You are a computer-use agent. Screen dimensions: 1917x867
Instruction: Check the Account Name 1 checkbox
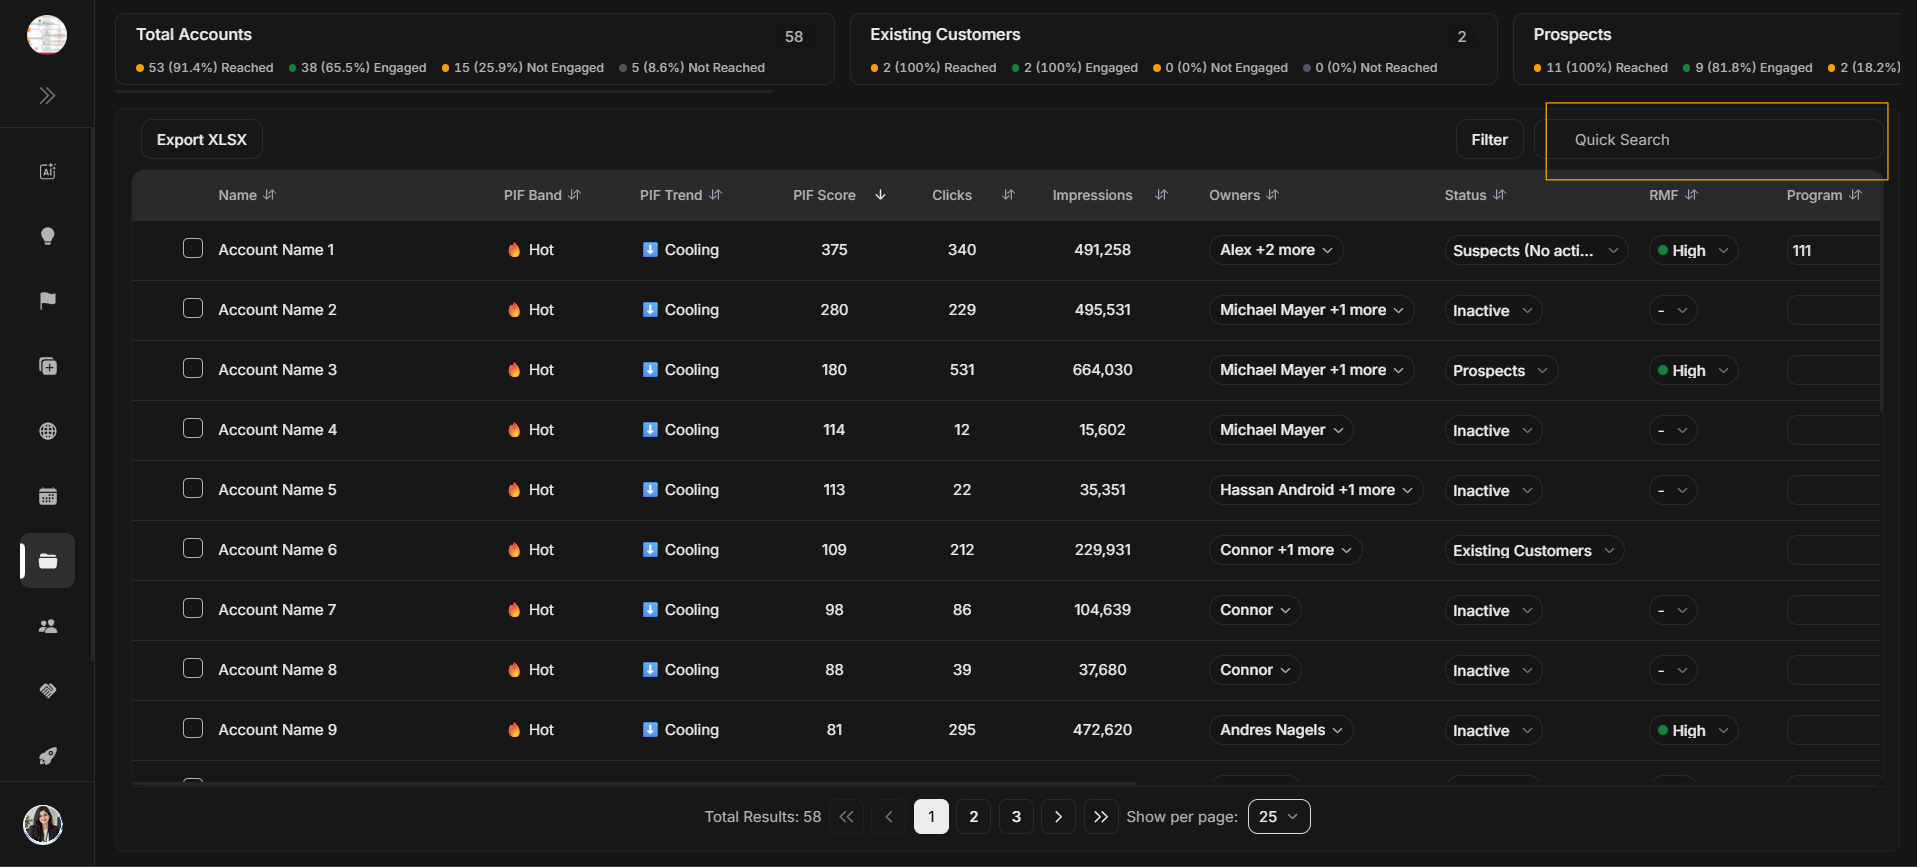coord(193,248)
